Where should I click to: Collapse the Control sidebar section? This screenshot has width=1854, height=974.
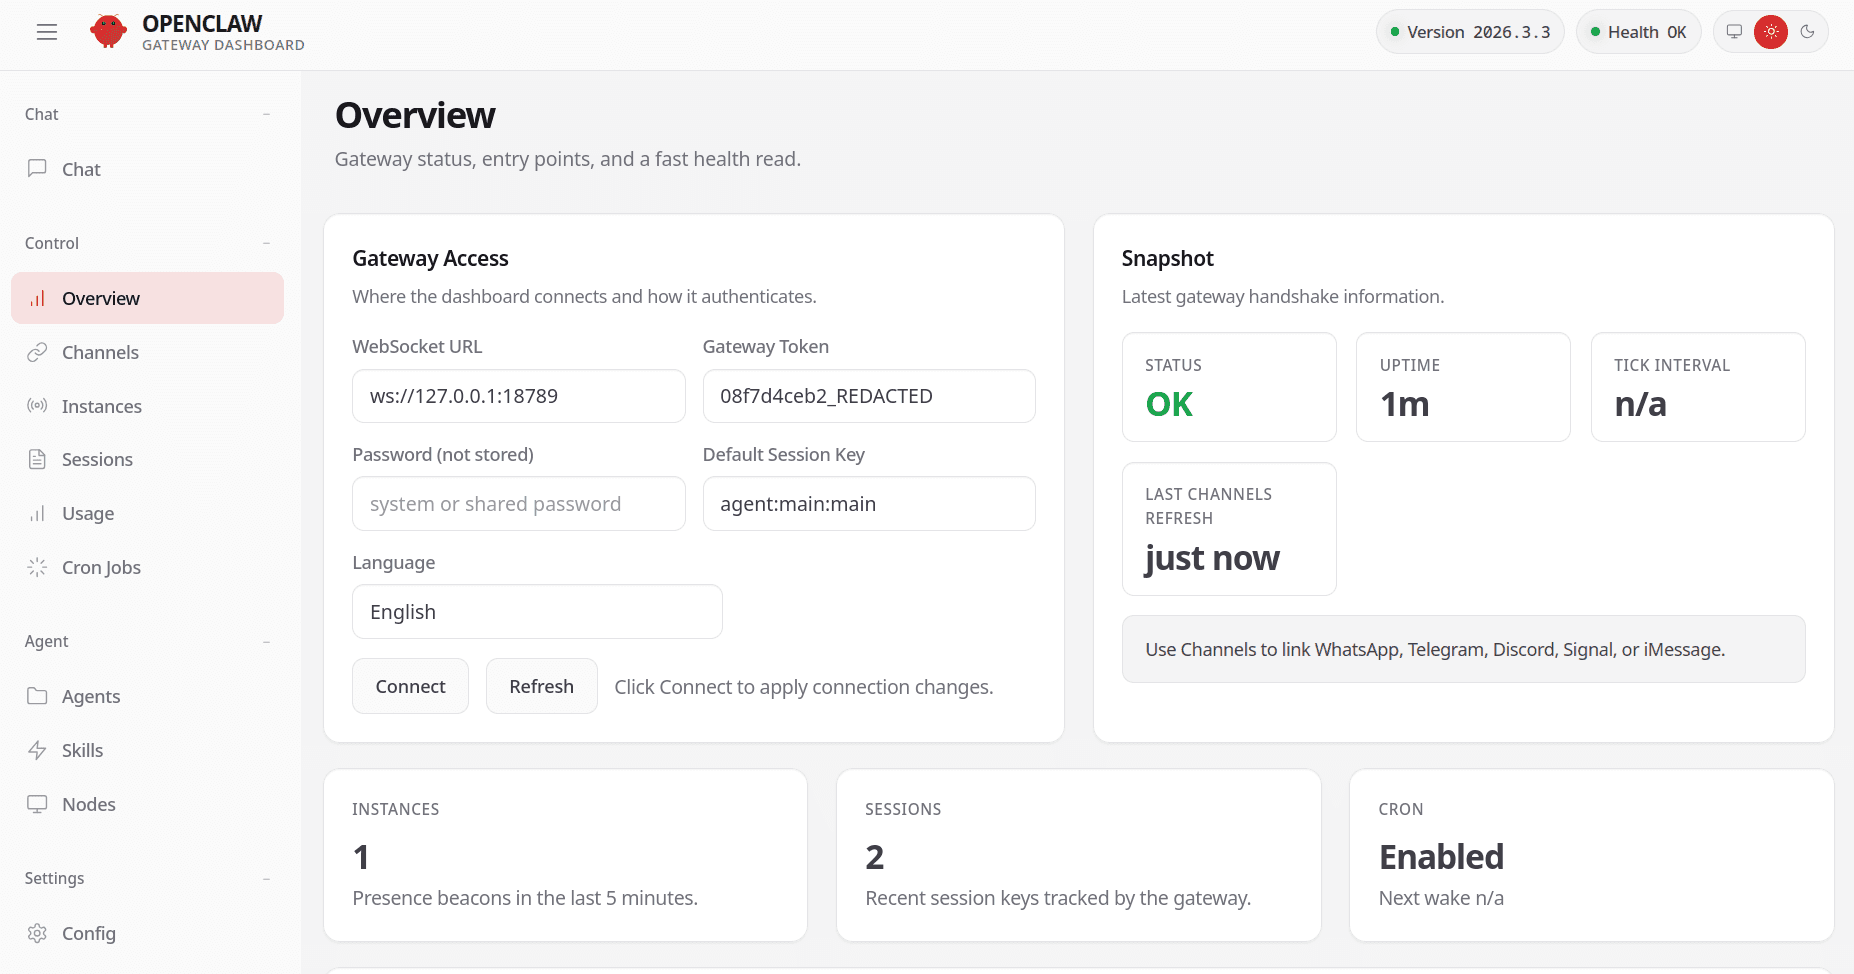point(266,243)
